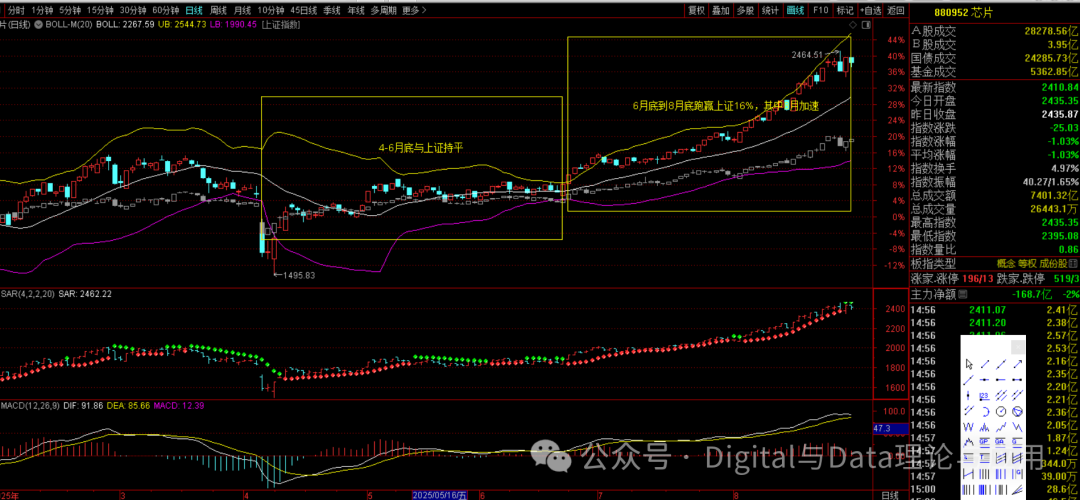The width and height of the screenshot is (1080, 500).
Task: Select the 月线 monthly chart tab
Action: 242,10
